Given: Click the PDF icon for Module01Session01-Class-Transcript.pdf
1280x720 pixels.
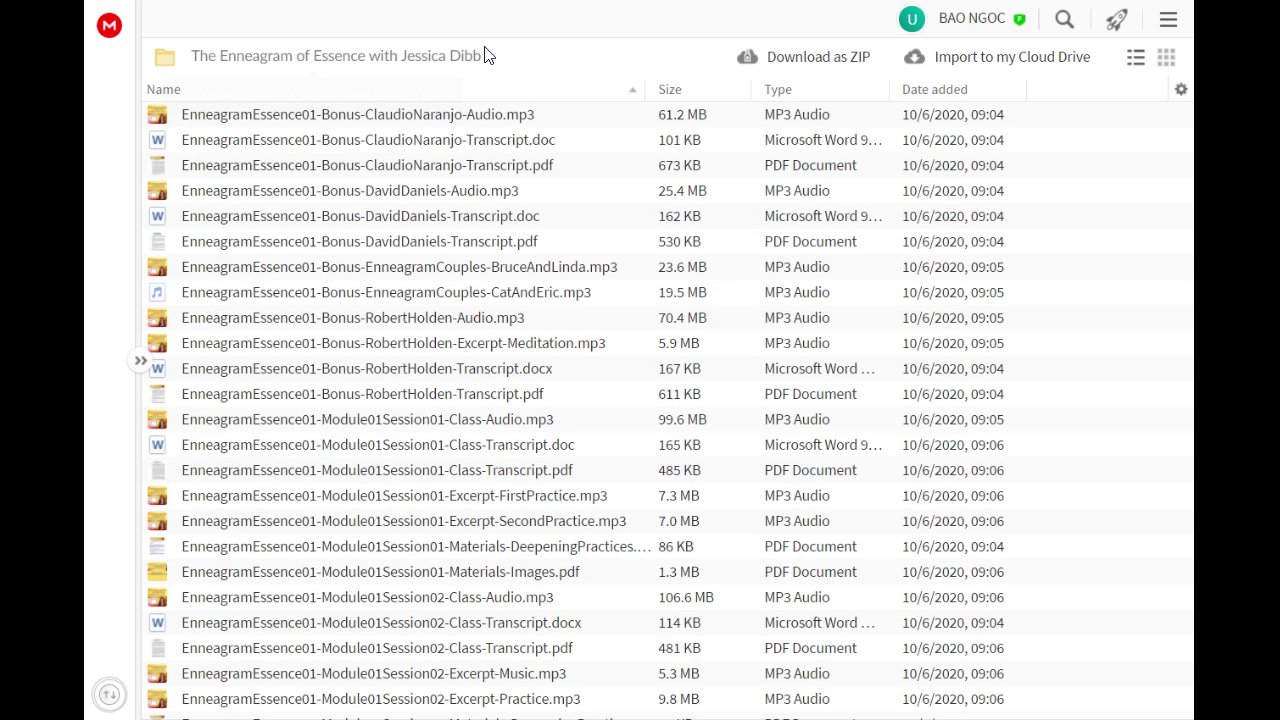Looking at the screenshot, I should click(x=157, y=470).
